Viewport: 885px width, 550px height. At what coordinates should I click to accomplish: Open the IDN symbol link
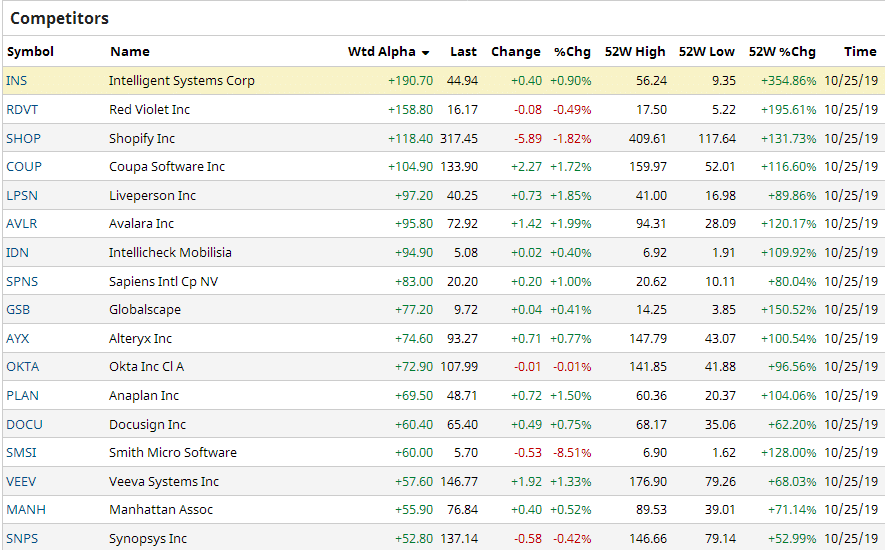point(17,252)
